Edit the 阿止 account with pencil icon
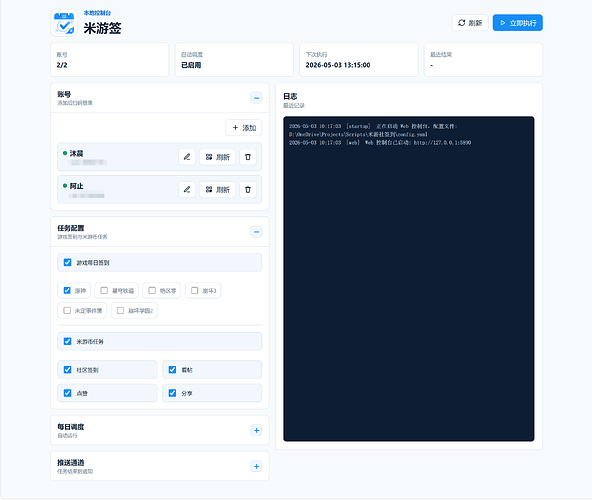Image resolution: width=592 pixels, height=500 pixels. [187, 189]
